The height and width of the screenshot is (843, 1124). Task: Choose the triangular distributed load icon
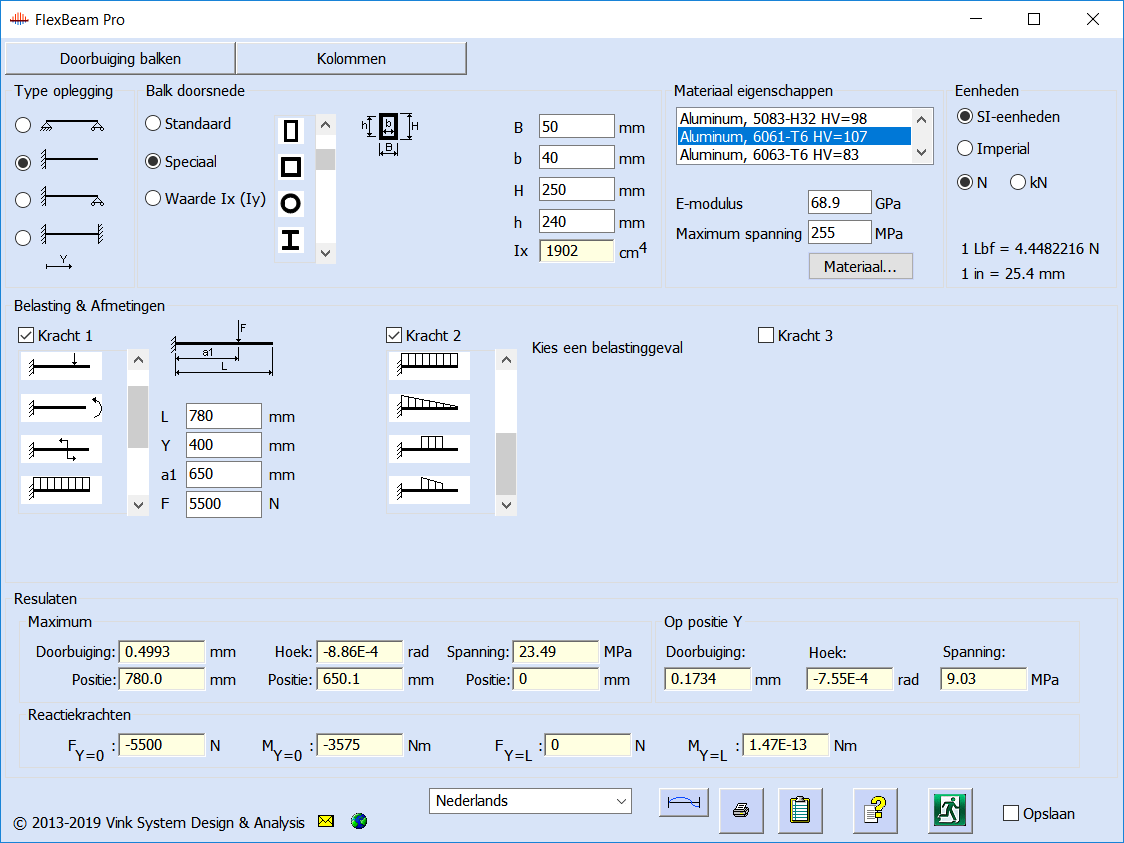click(429, 406)
